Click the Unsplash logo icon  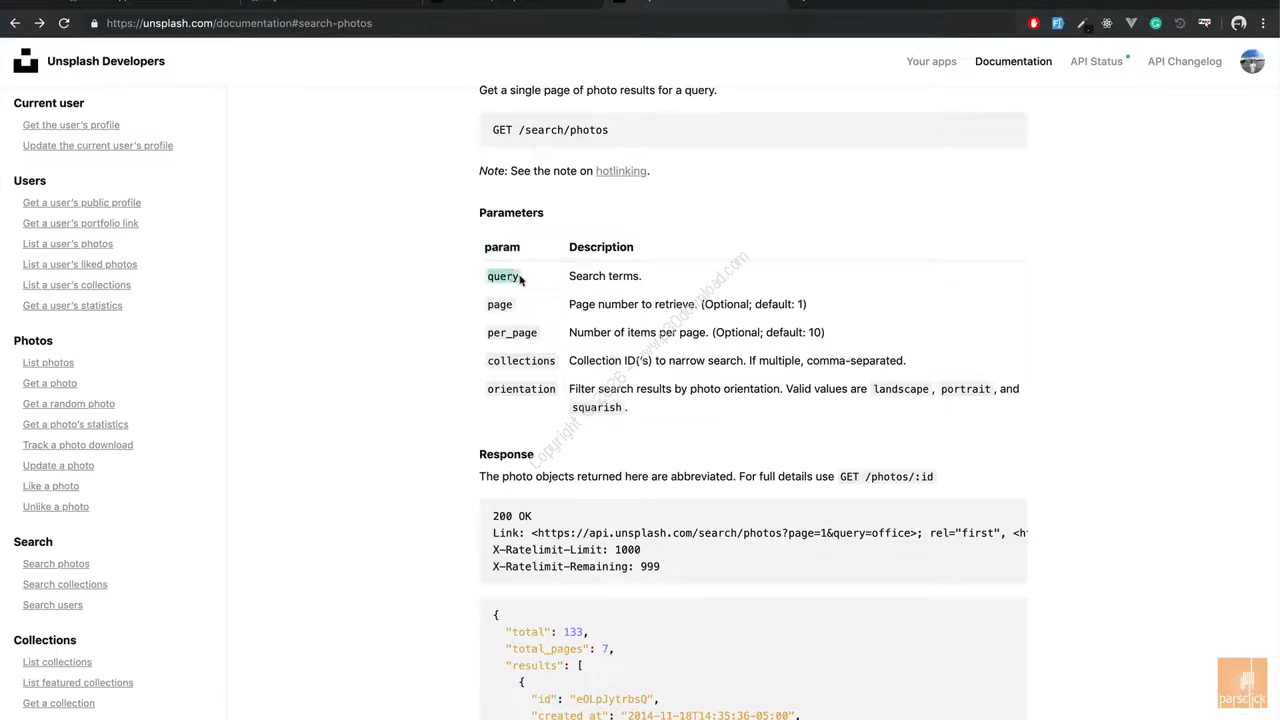tap(26, 61)
